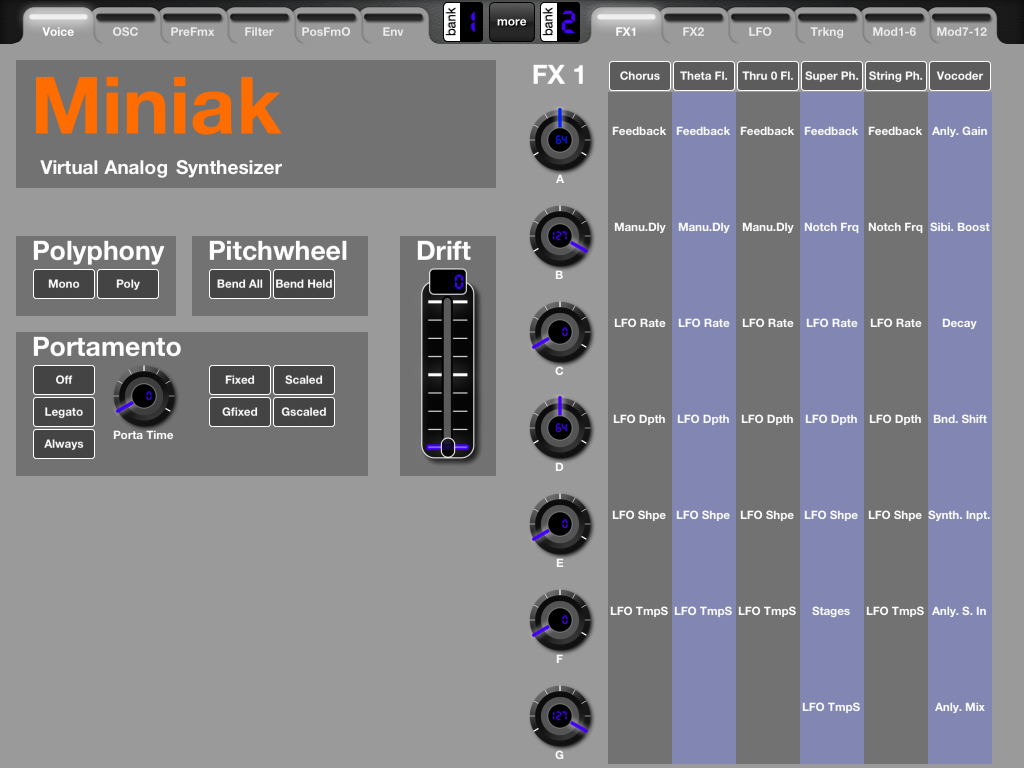The image size is (1024, 768).
Task: Choose the Thru 0 Fl. effect
Action: pyautogui.click(x=768, y=76)
